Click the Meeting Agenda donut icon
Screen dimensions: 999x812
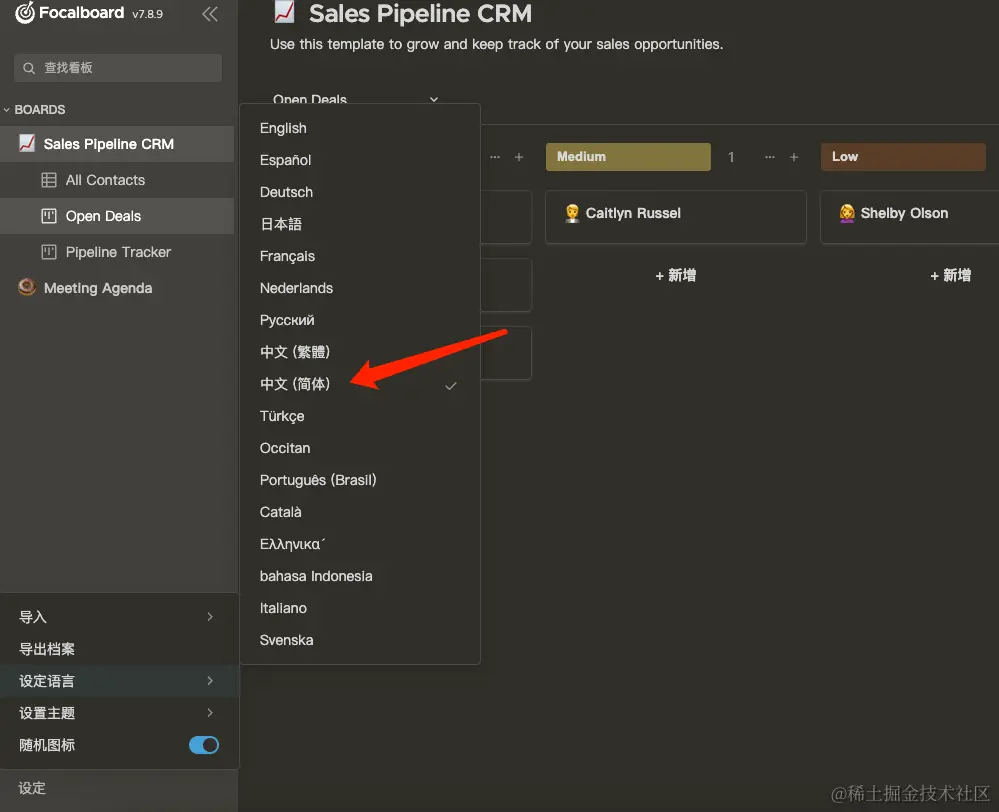[x=27, y=287]
